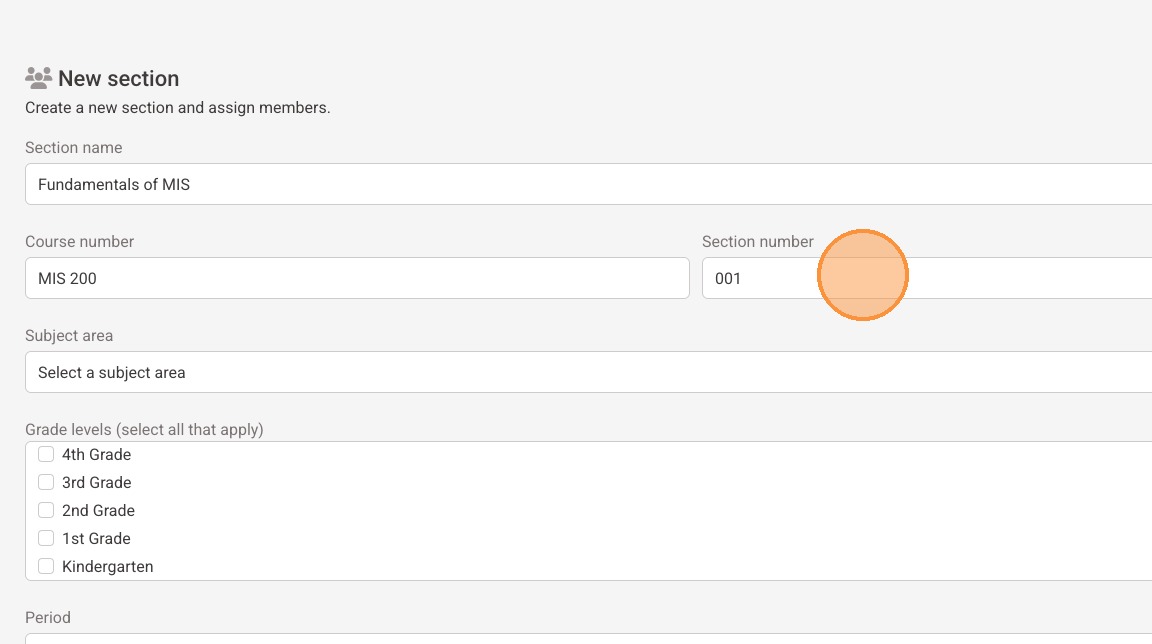Click the people group icon beside New section
This screenshot has width=1152, height=644.
tap(39, 78)
